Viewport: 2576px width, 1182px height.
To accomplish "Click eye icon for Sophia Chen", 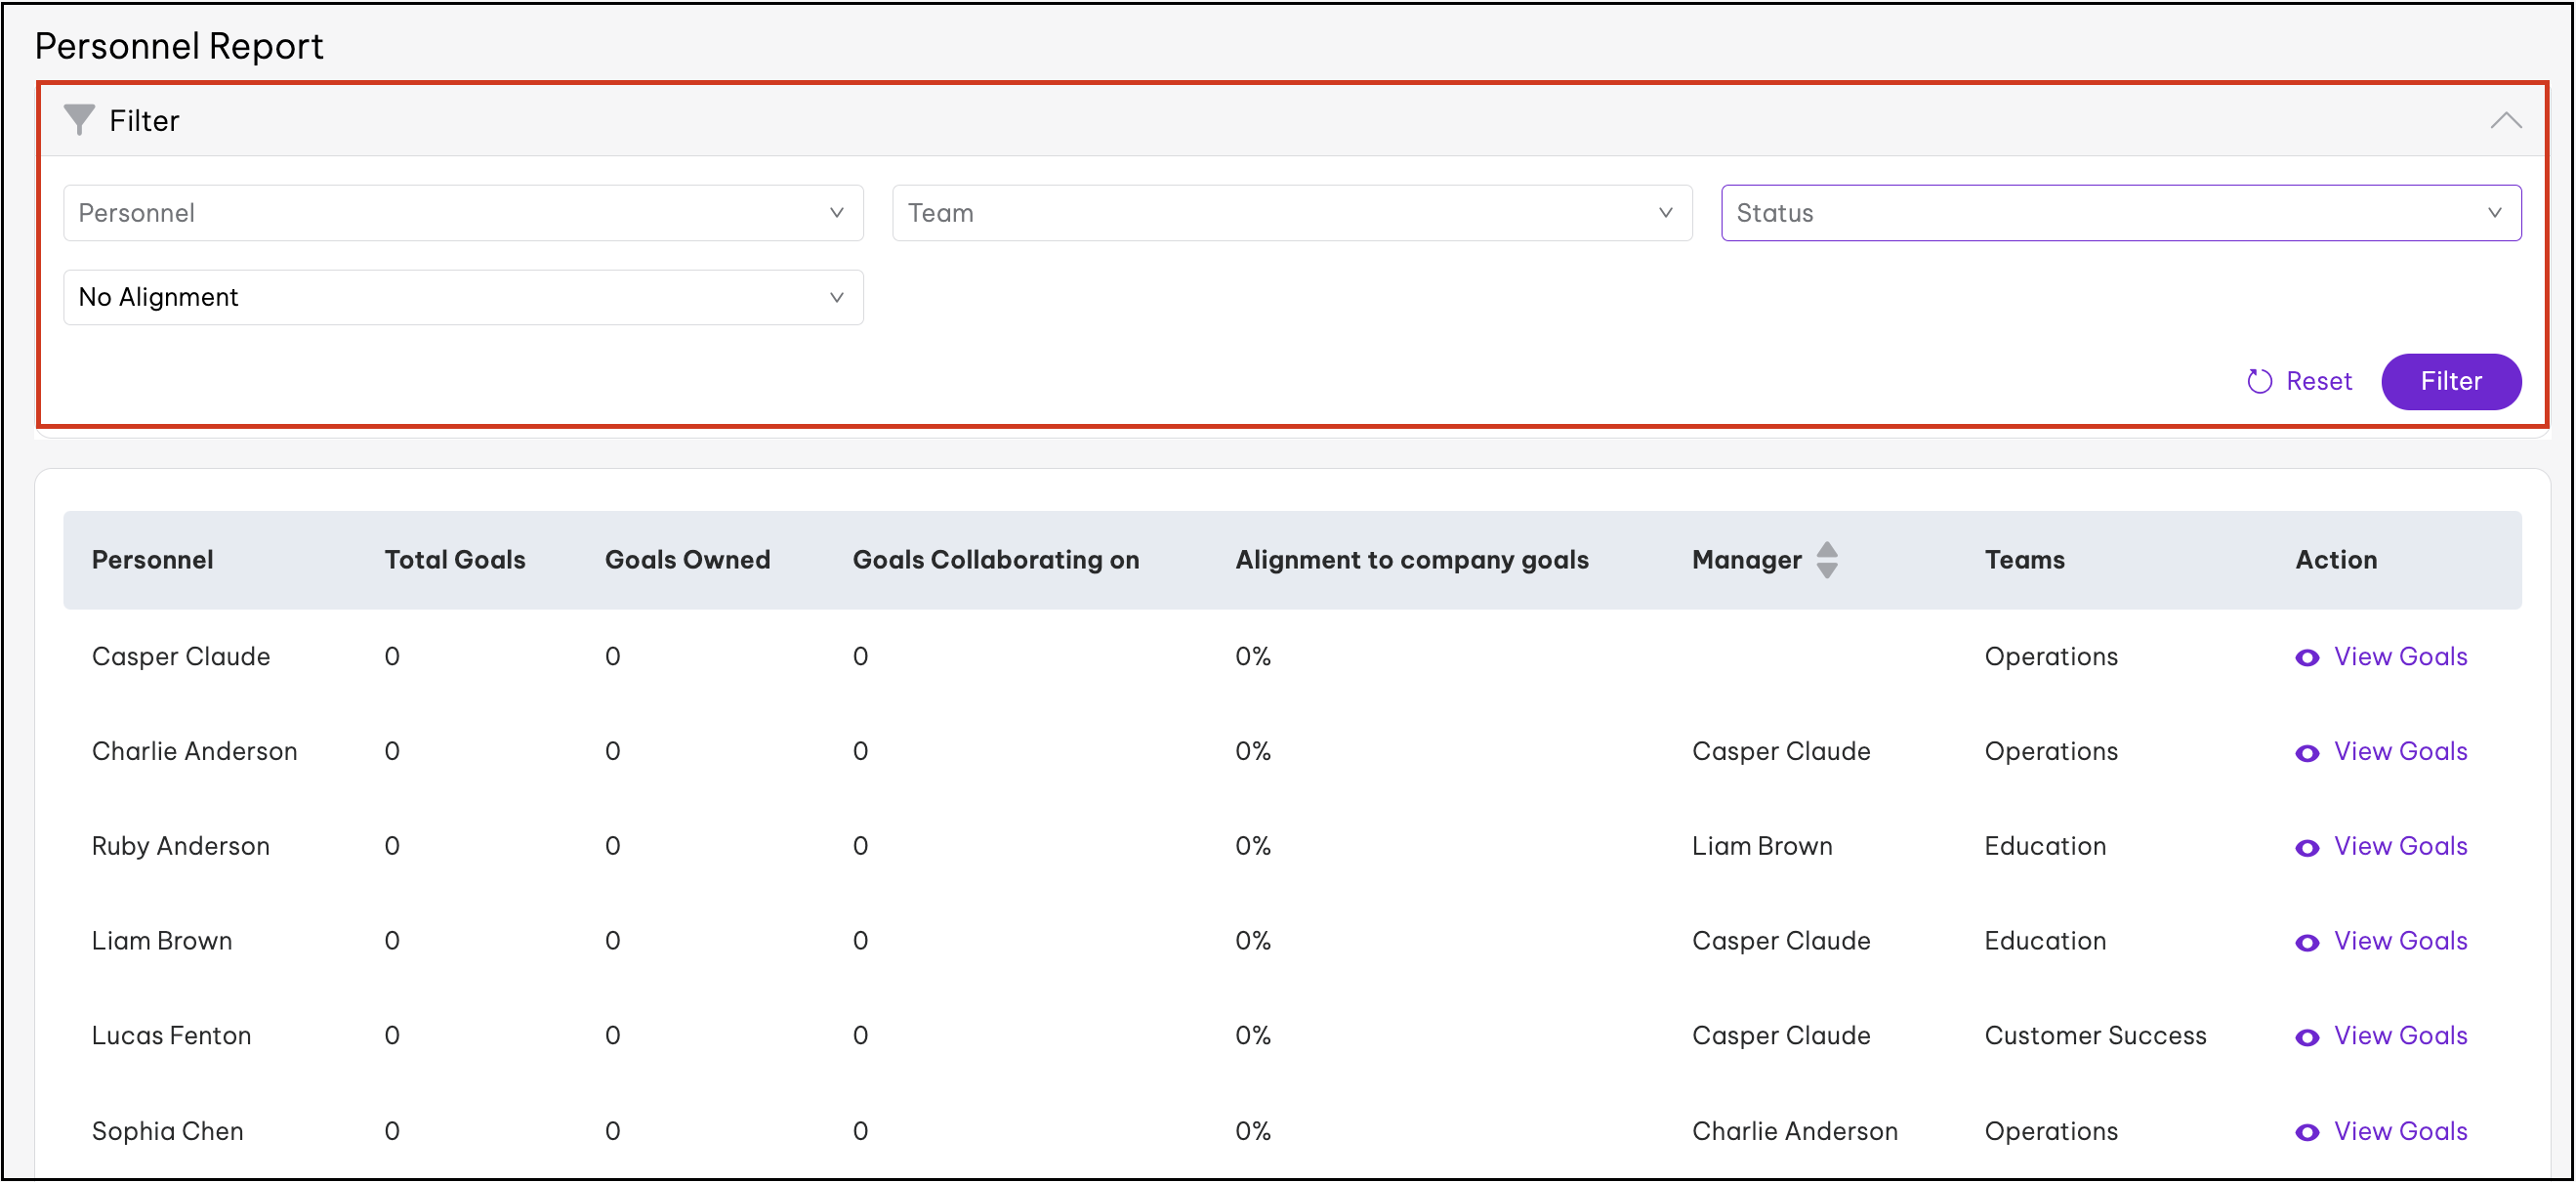I will tap(2307, 1133).
